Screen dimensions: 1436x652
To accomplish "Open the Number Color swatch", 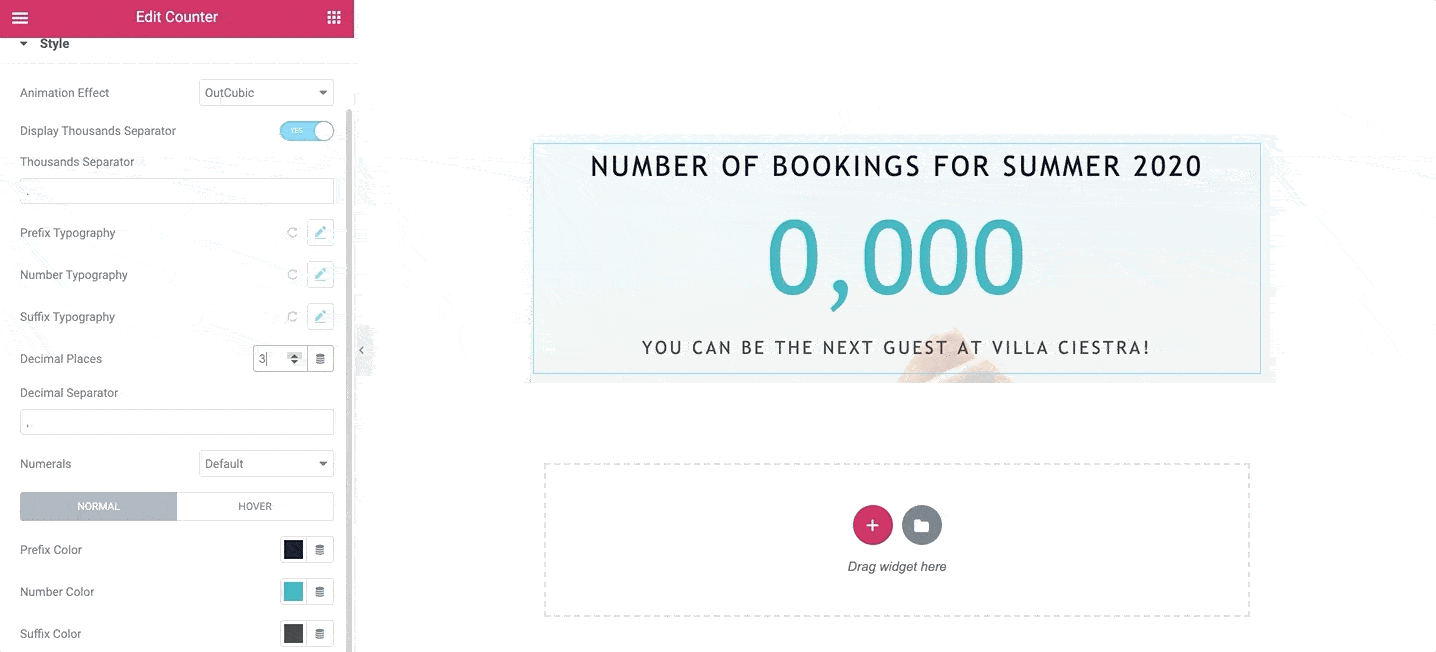I will [293, 592].
